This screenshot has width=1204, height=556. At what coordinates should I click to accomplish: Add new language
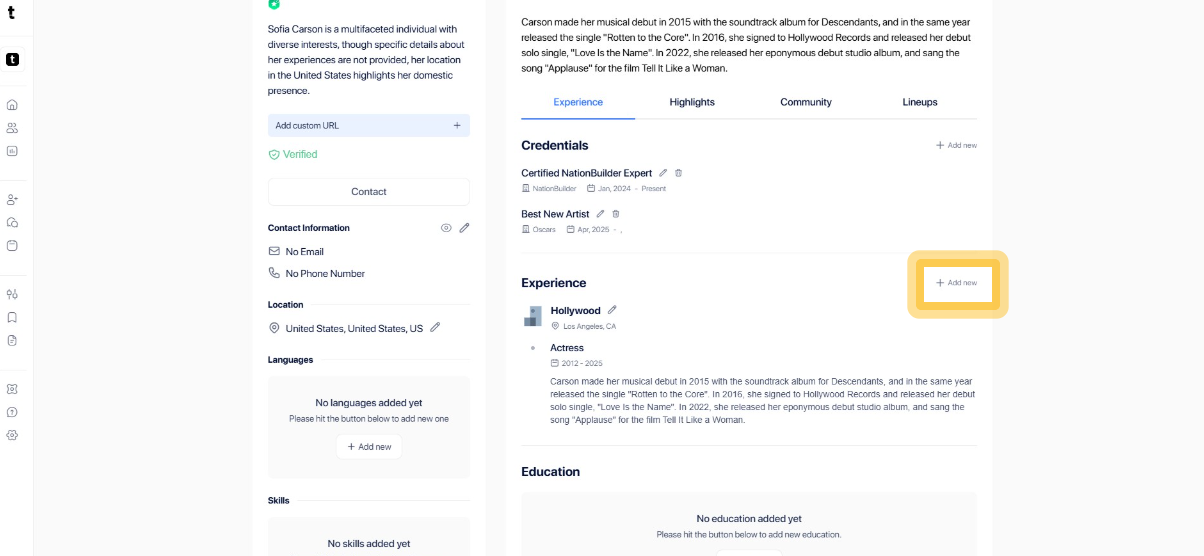tap(369, 447)
